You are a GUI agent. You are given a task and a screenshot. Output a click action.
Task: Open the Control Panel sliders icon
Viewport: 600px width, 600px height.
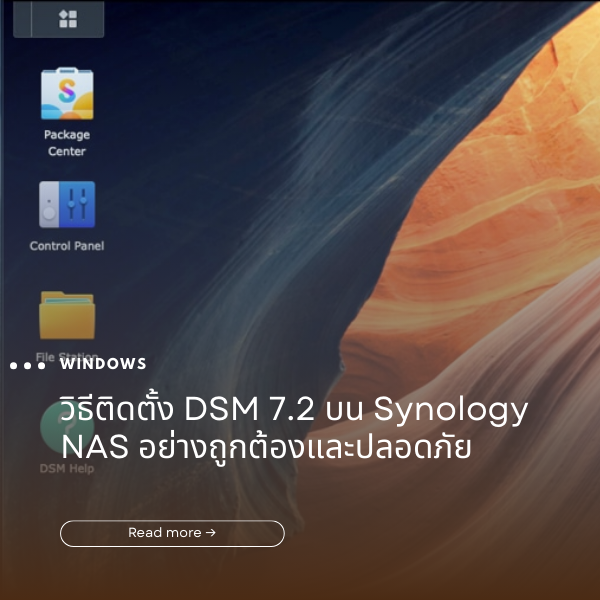[x=67, y=204]
